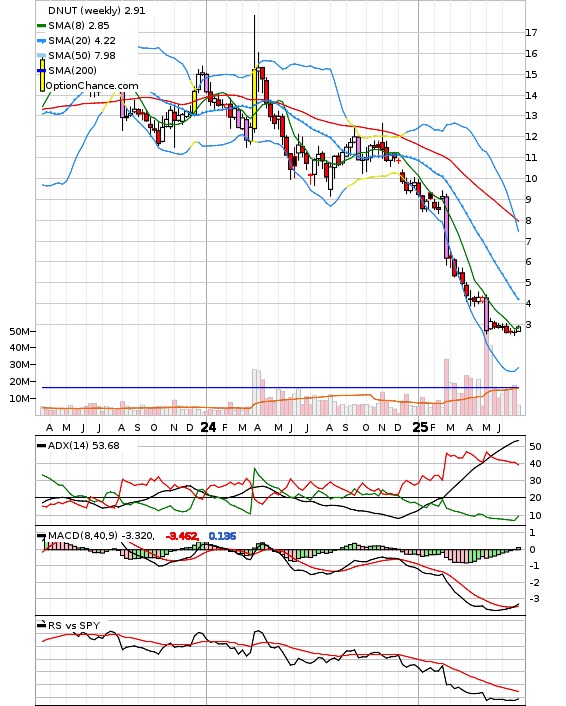Click the ADX(14) legend line icon
Image resolution: width=566 pixels, height=706 pixels.
click(41, 446)
